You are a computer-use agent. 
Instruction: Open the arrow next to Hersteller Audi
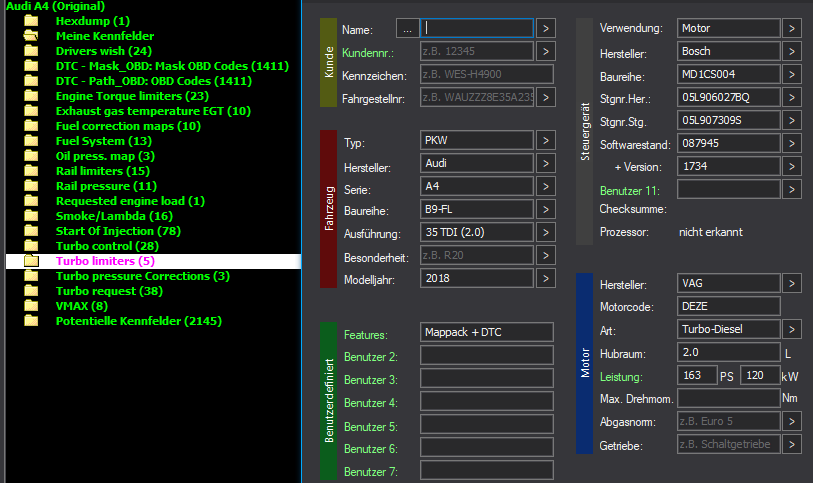click(x=545, y=163)
